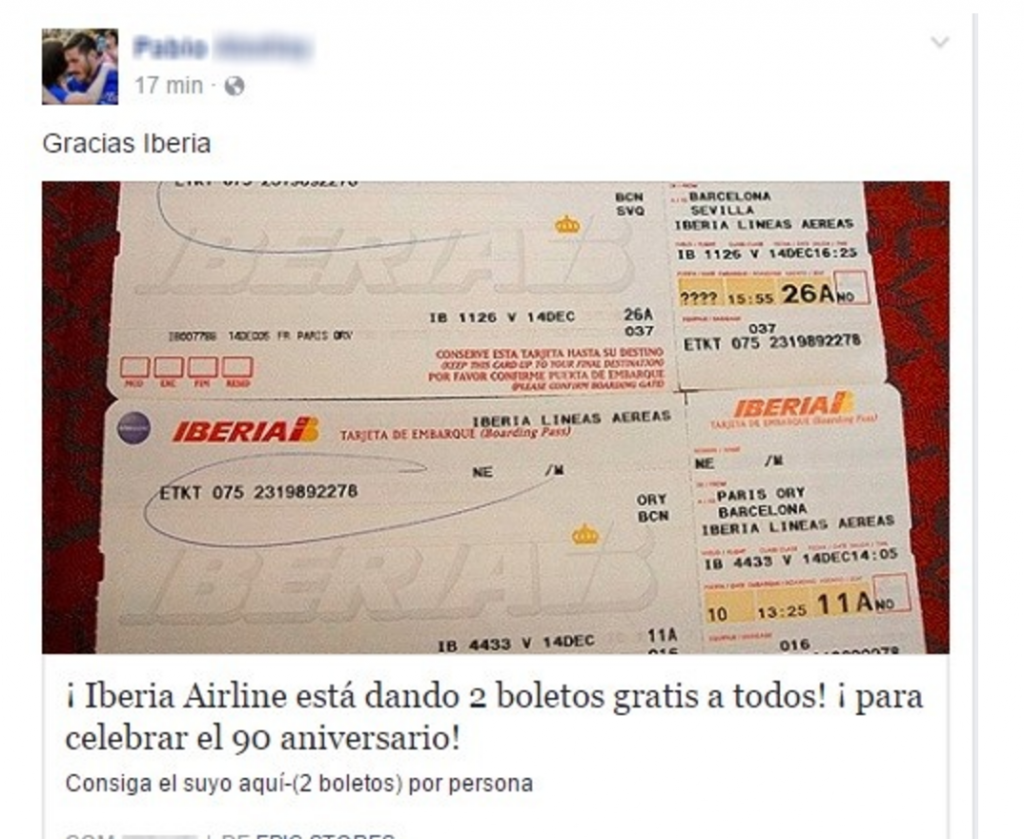The image size is (1024, 839).
Task: Open the '2 boletos gratis' headline link
Action: tap(494, 717)
